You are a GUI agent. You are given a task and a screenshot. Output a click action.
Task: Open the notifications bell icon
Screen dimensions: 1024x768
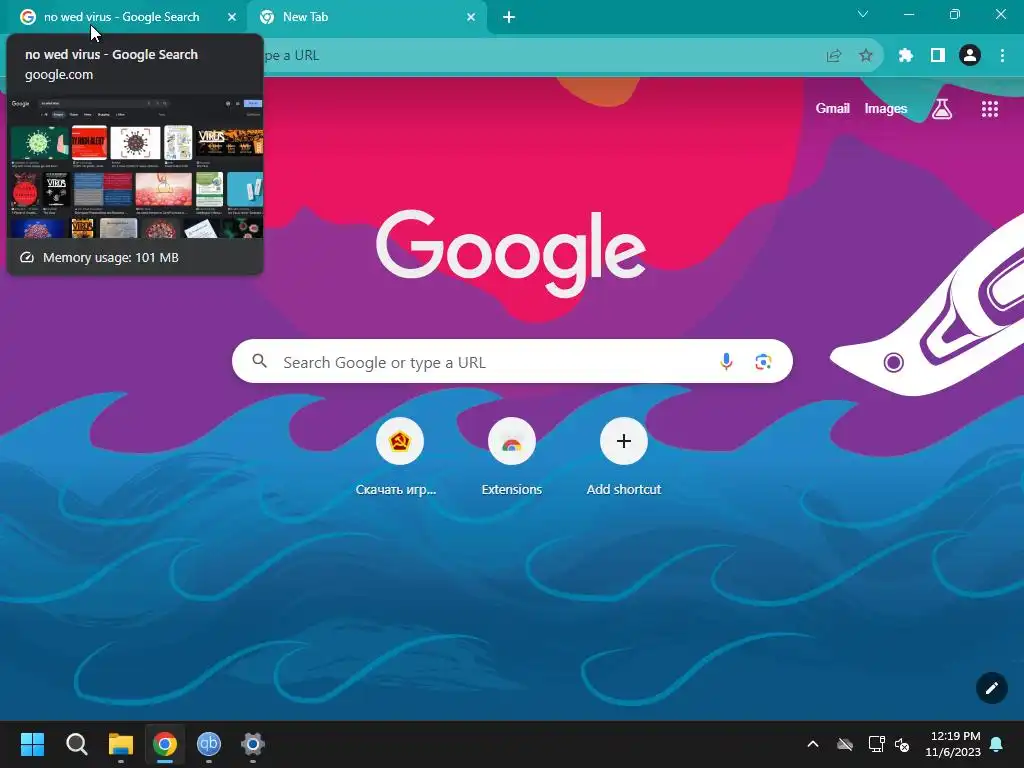(997, 744)
